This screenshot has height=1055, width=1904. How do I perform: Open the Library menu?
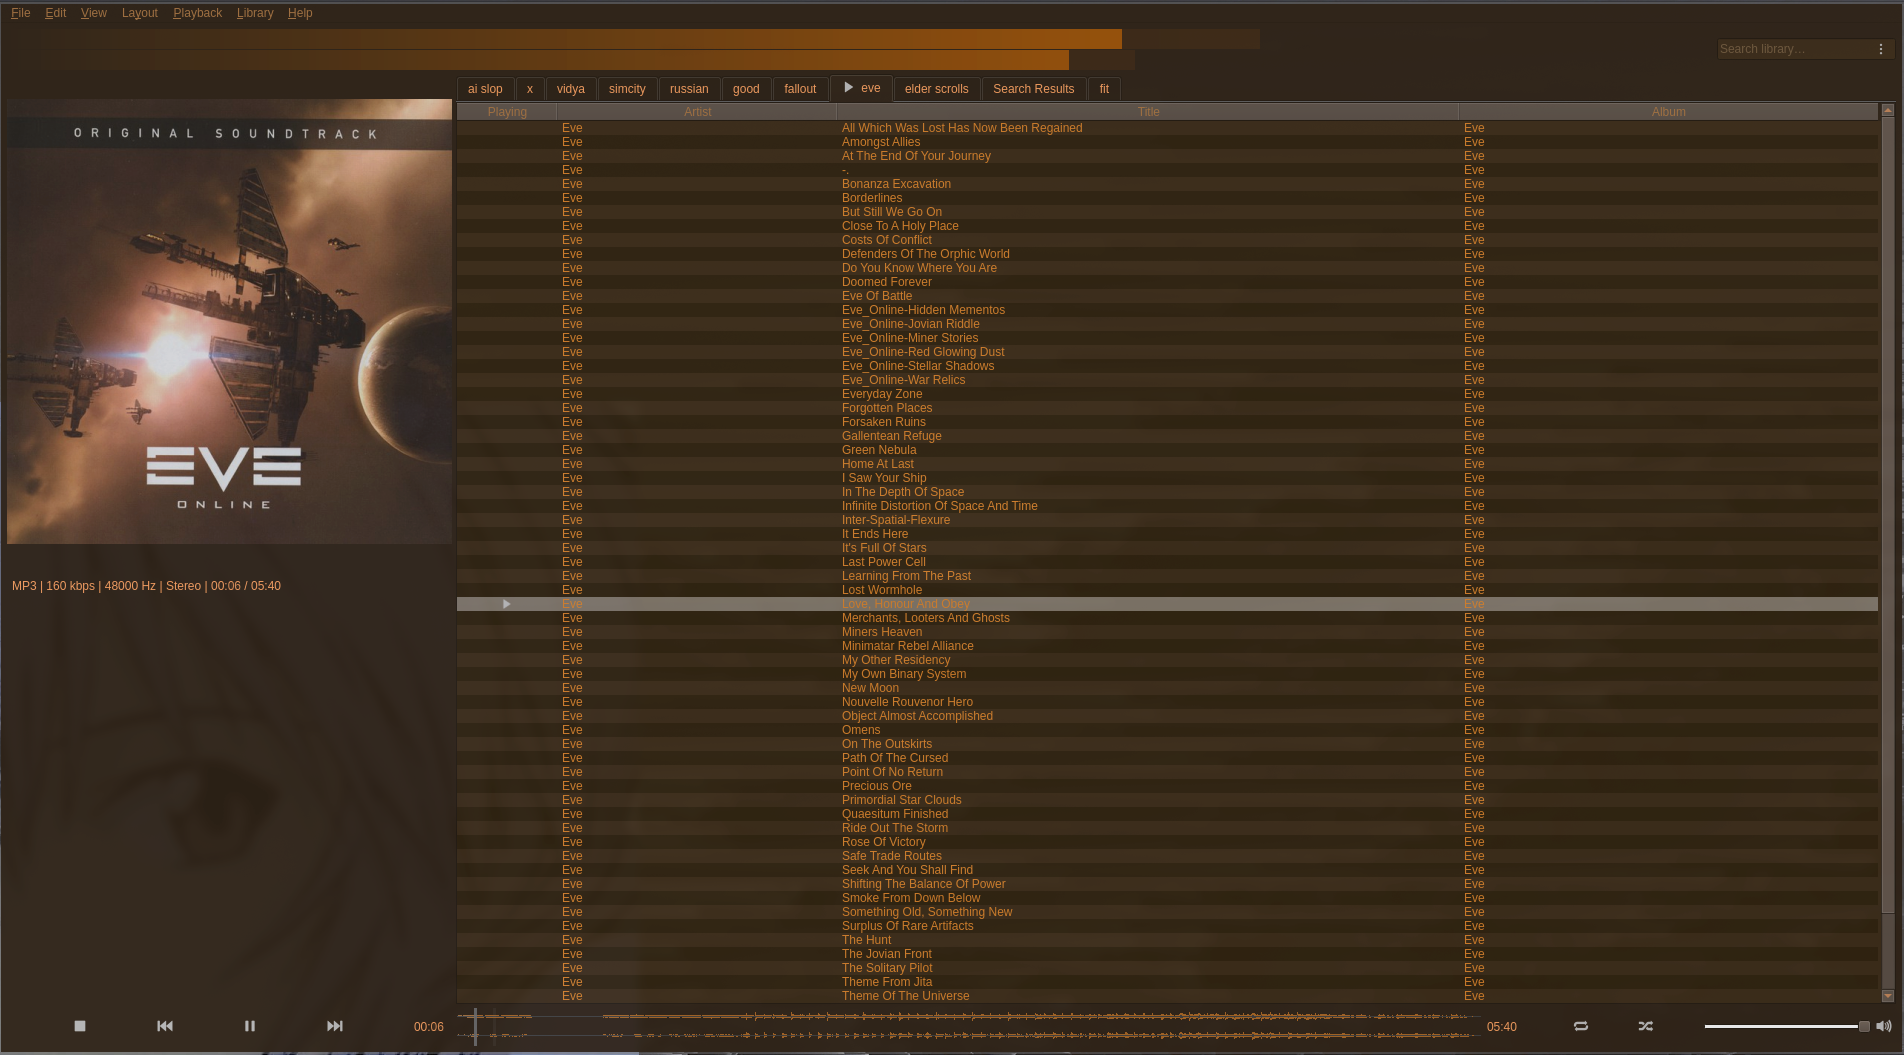click(x=255, y=13)
